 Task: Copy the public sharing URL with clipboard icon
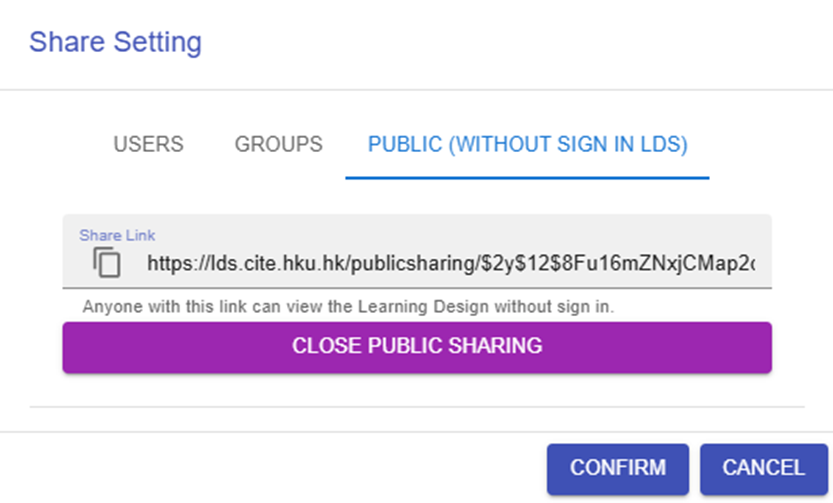click(107, 263)
